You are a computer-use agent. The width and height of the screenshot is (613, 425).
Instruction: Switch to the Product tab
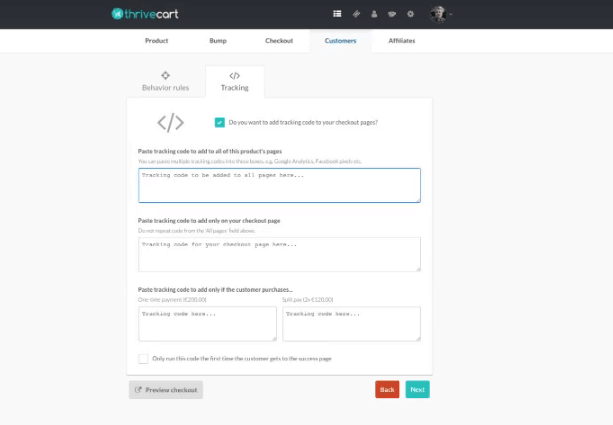pos(156,41)
